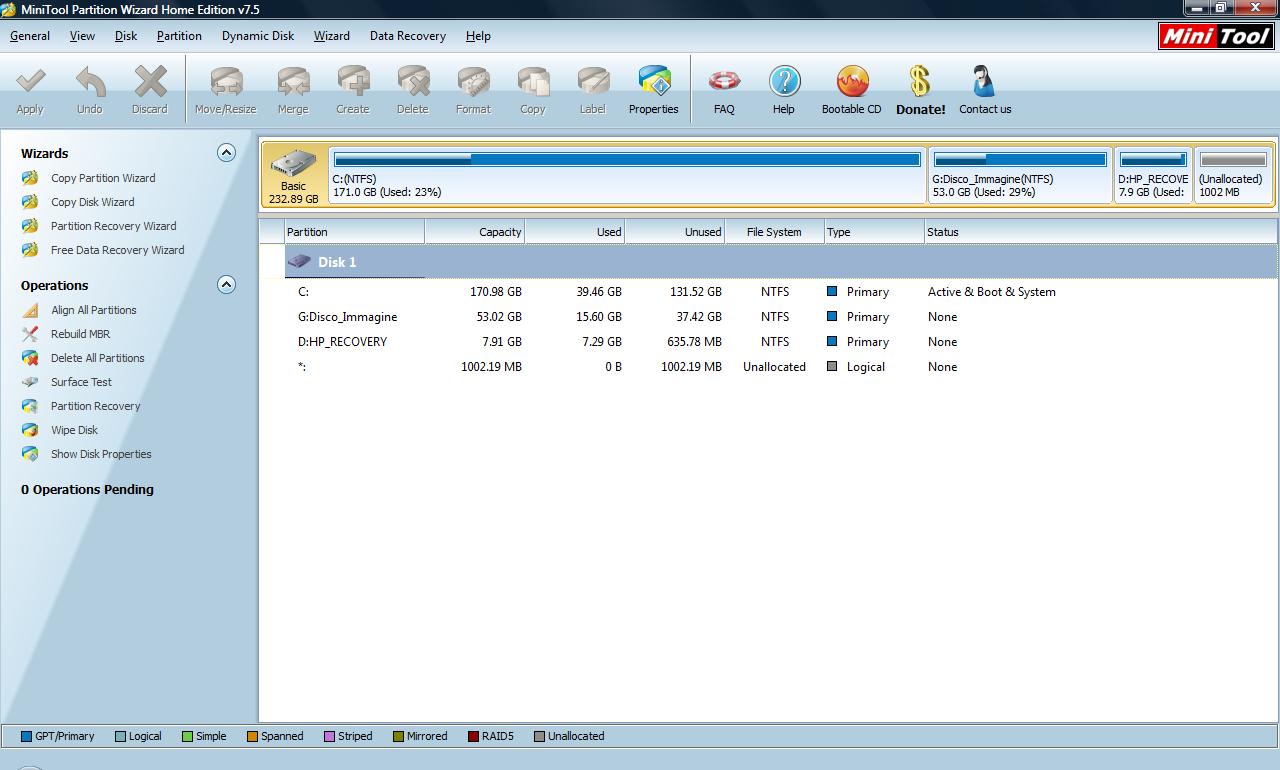Click the 170.98 GB capacity cell
This screenshot has width=1280, height=770.
(496, 292)
